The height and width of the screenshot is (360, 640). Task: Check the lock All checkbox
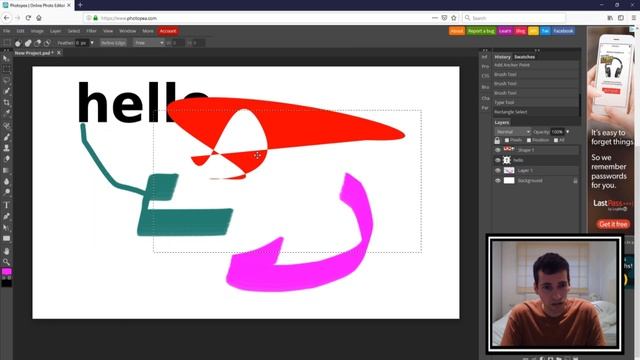click(x=556, y=140)
